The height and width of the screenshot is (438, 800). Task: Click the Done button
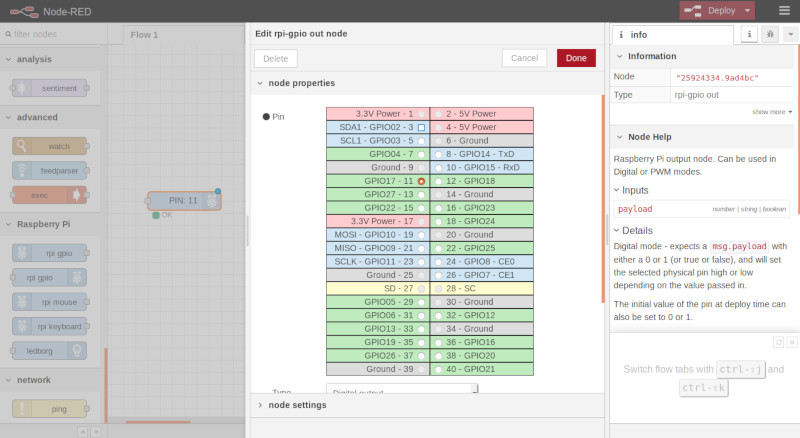click(x=576, y=58)
